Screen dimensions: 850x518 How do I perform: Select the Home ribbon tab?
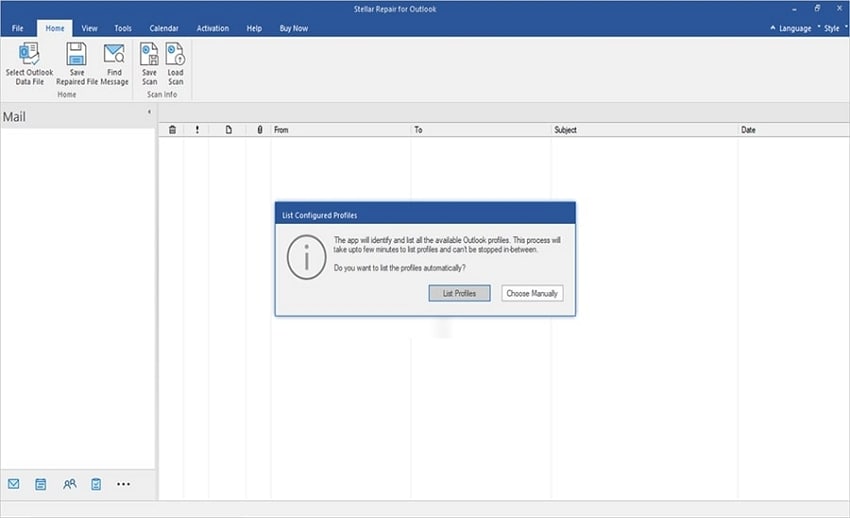(55, 28)
